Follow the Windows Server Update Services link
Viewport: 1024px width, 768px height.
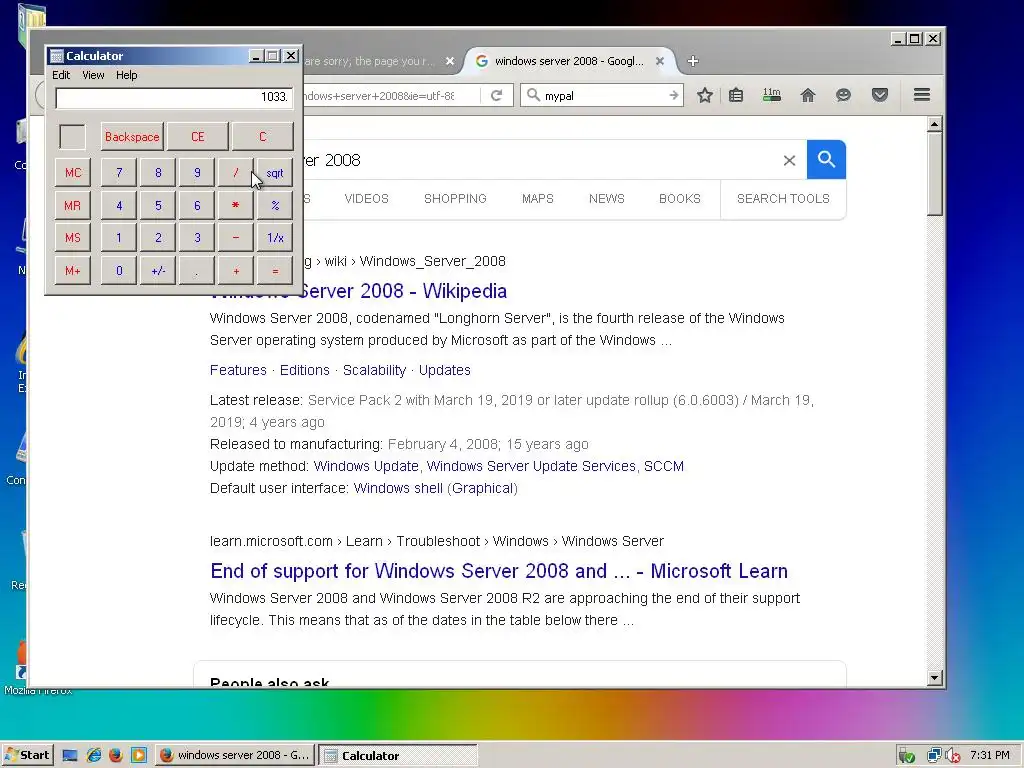[531, 466]
